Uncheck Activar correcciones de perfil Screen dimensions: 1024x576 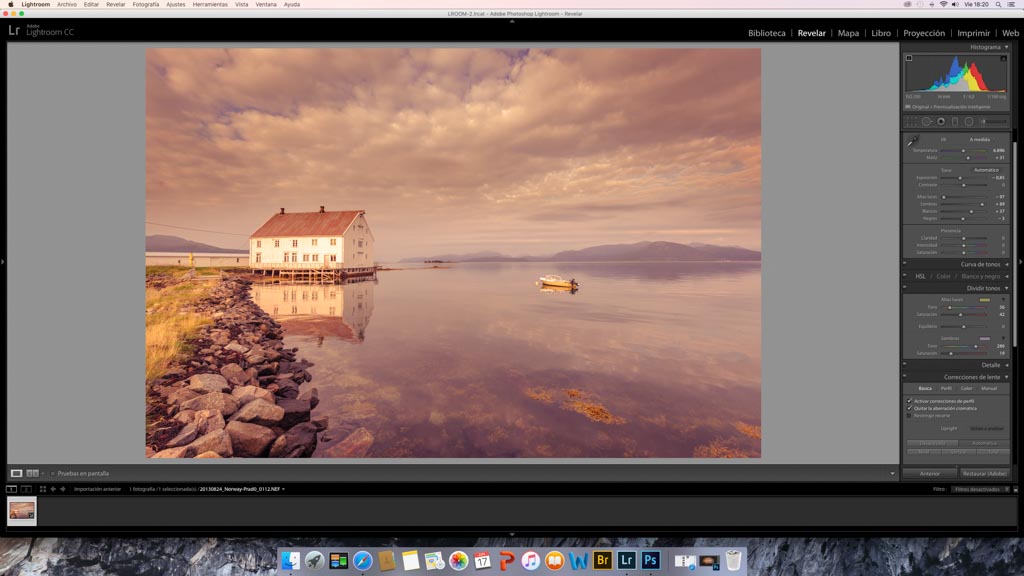[909, 401]
